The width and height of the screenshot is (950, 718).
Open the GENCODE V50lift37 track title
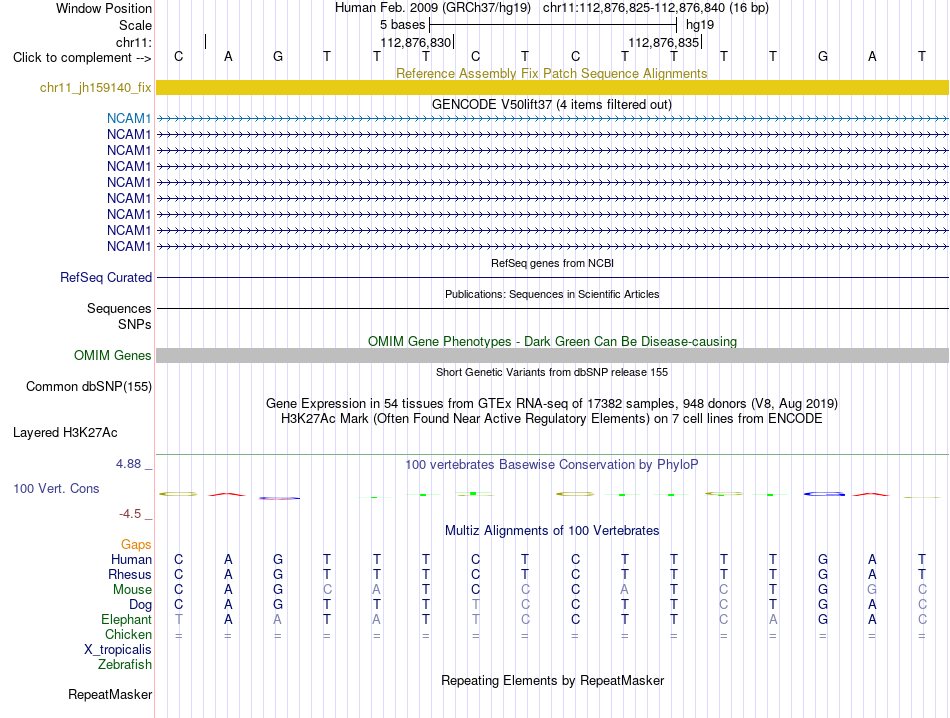[x=551, y=104]
